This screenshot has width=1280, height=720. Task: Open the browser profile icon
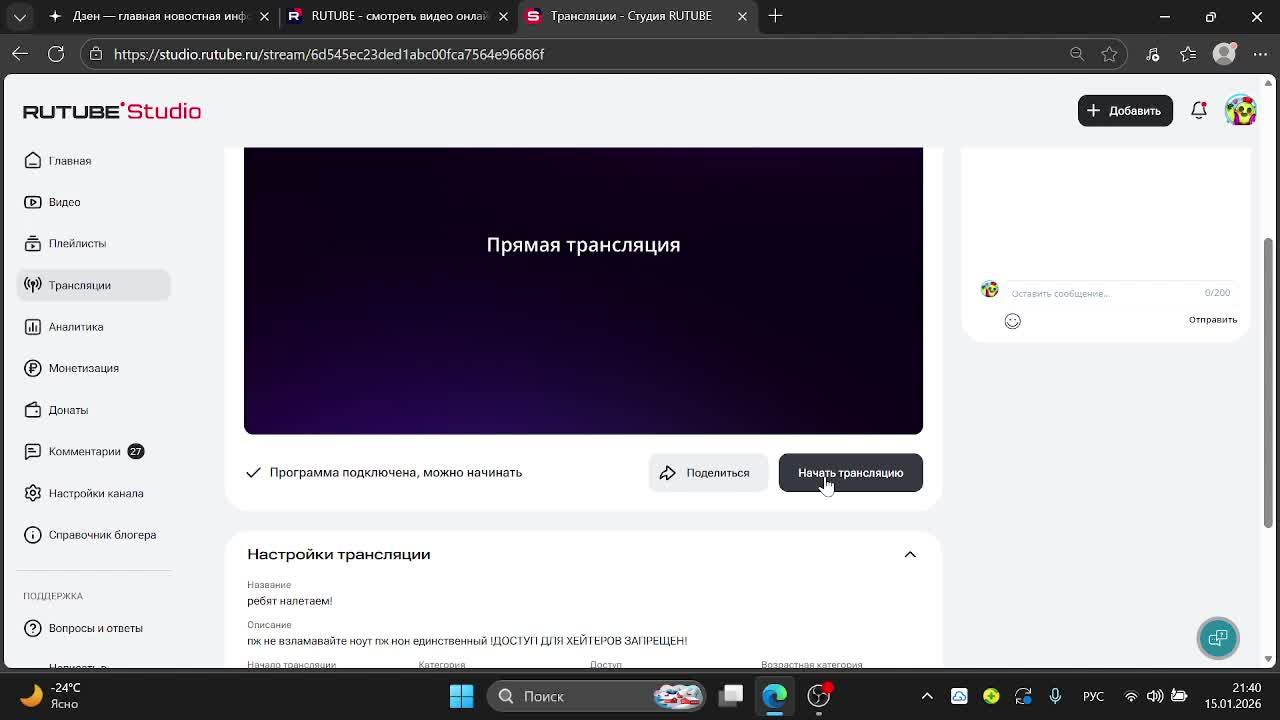click(1224, 54)
